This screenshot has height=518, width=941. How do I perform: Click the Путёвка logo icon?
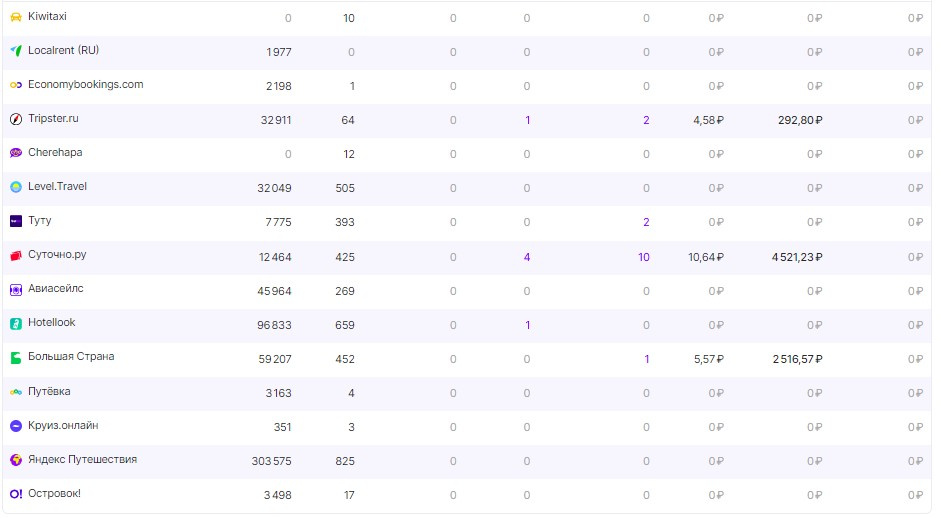click(16, 392)
